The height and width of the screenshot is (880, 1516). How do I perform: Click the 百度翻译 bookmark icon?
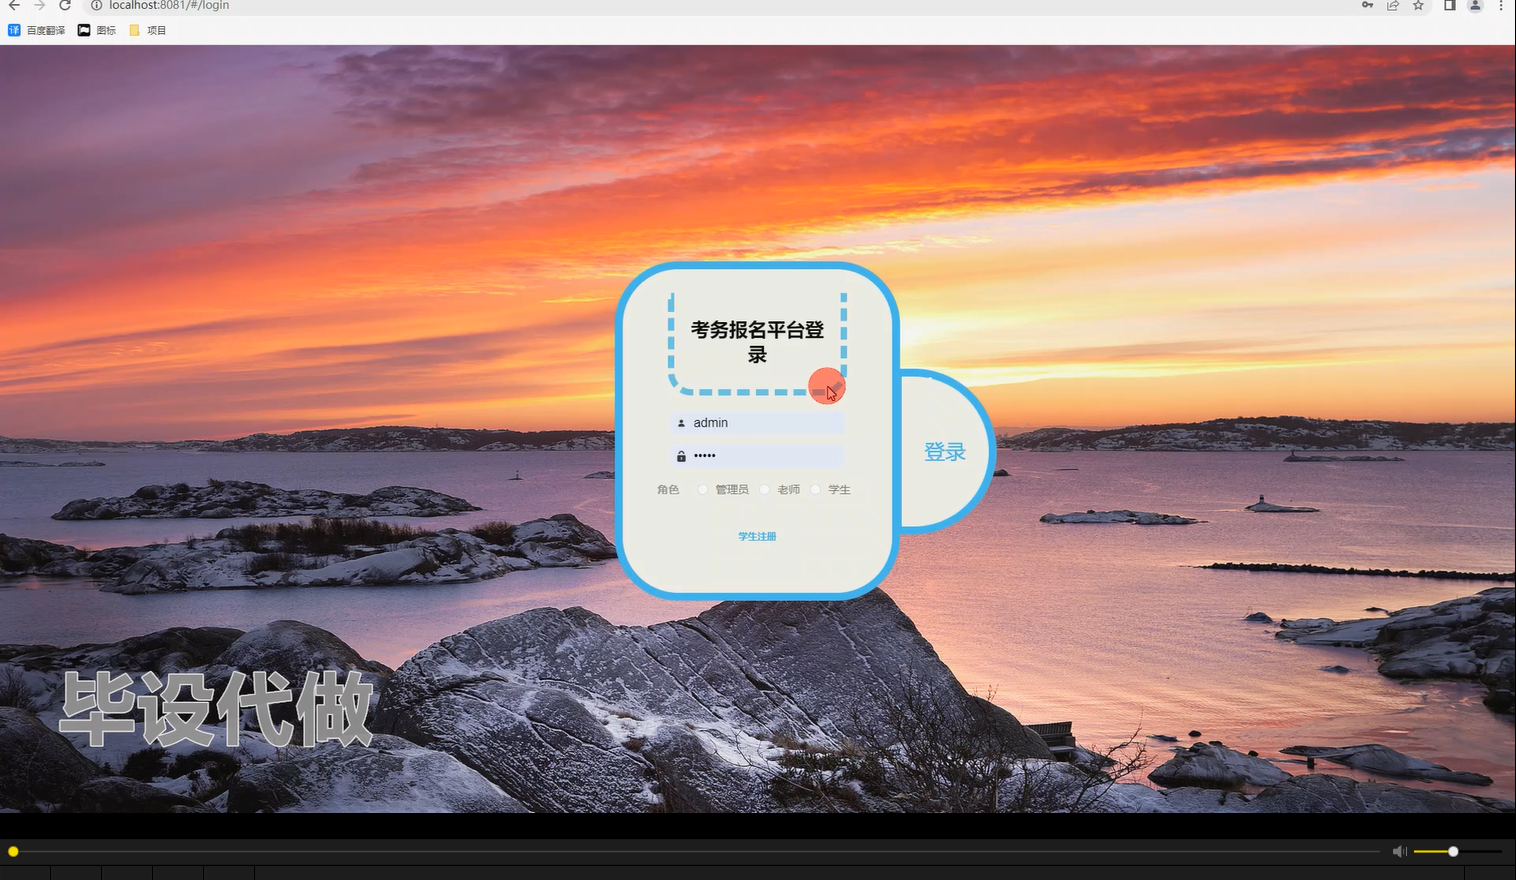tap(13, 29)
